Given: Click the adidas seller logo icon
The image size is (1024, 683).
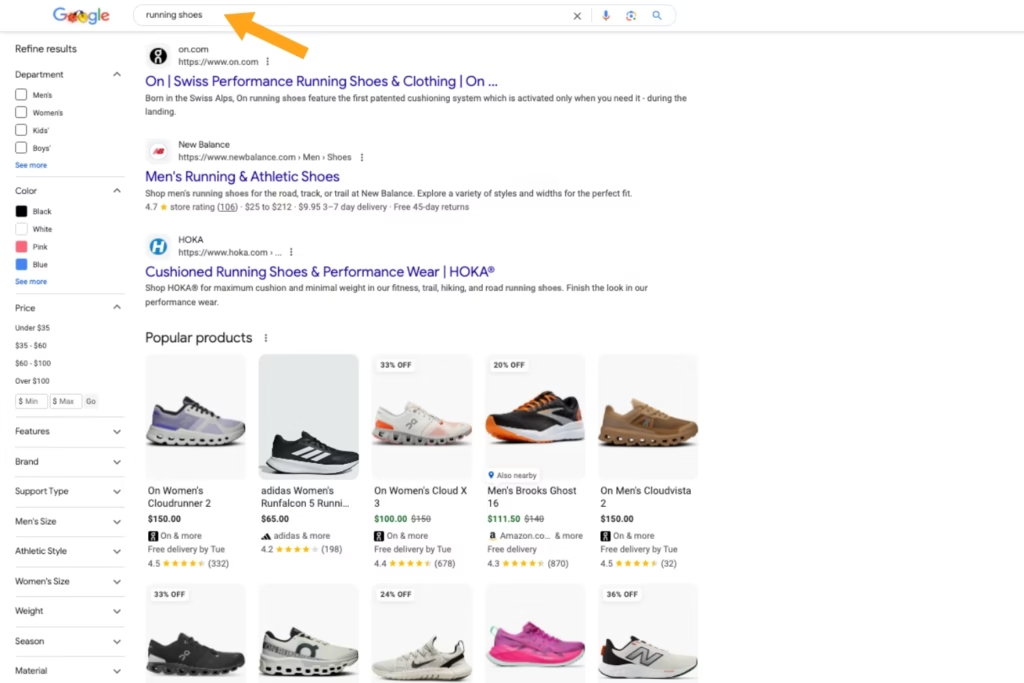Looking at the screenshot, I should point(266,536).
